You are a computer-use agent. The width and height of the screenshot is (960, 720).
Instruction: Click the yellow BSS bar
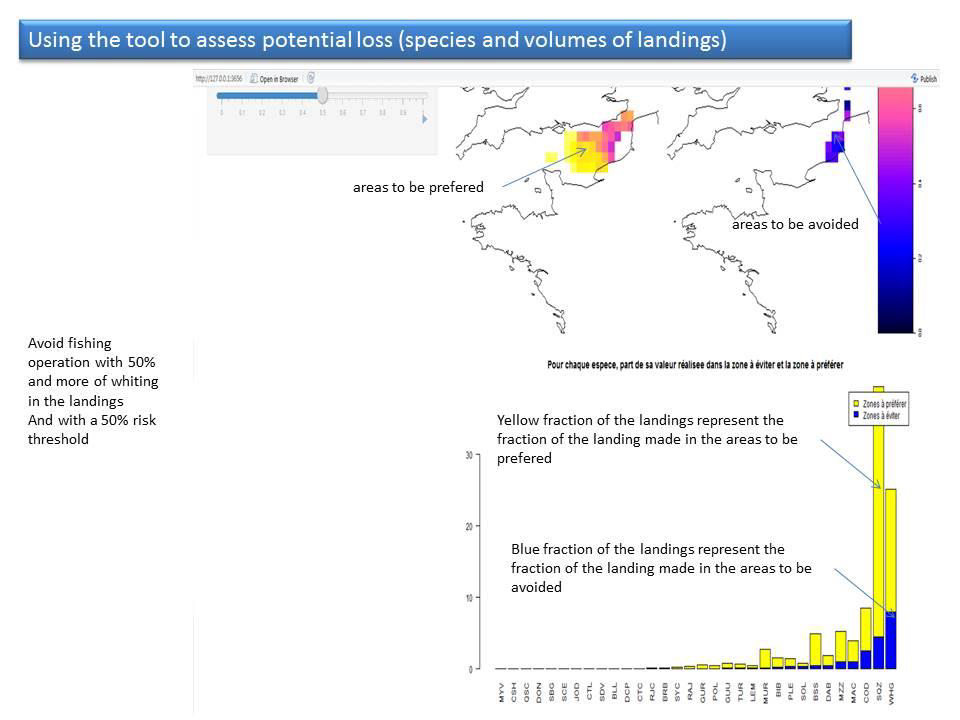816,650
